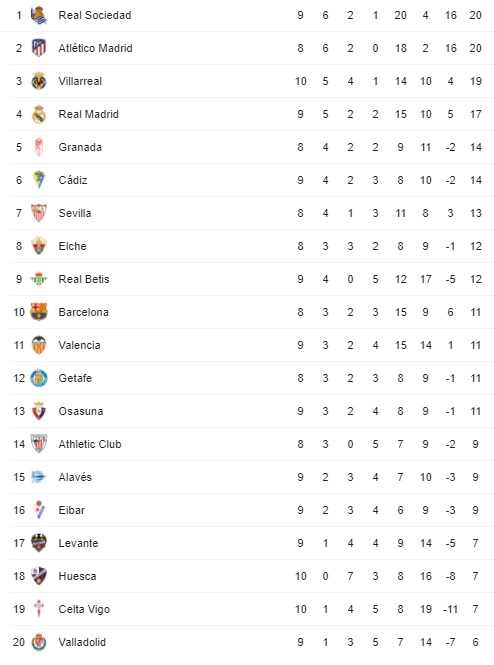Open the Athletic Club team link
The image size is (494, 665).
pos(90,444)
